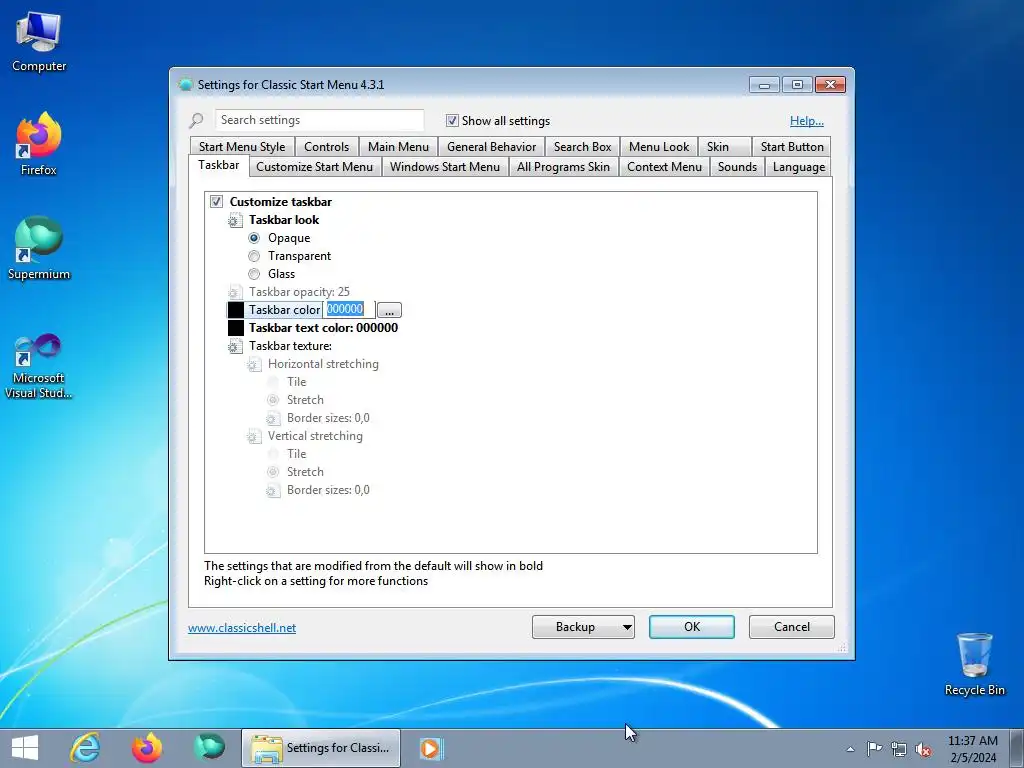Open the Windows Start button
Screen dimensions: 1024x768
tap(25, 748)
